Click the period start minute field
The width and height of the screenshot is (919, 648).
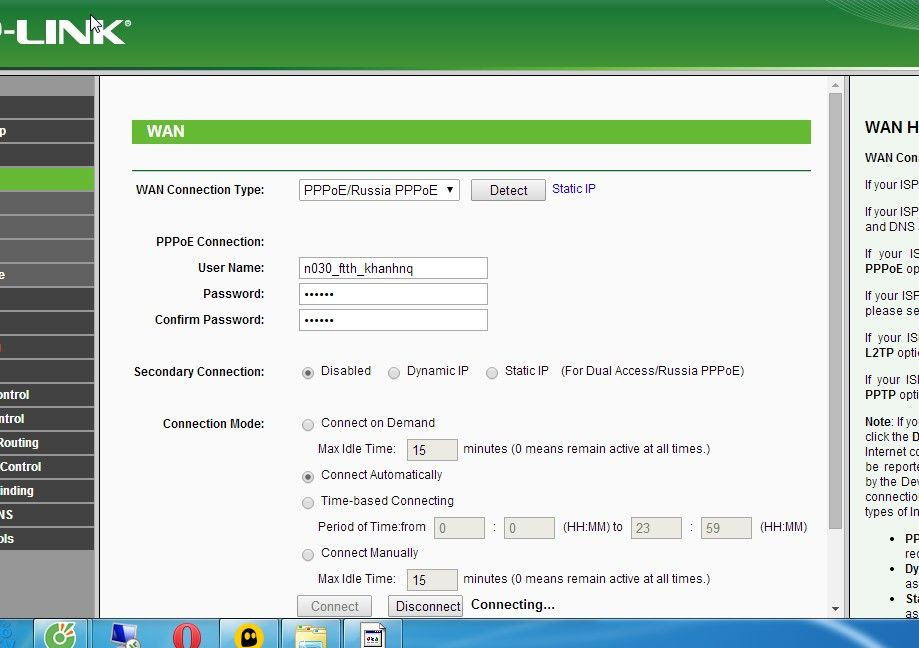(529, 528)
